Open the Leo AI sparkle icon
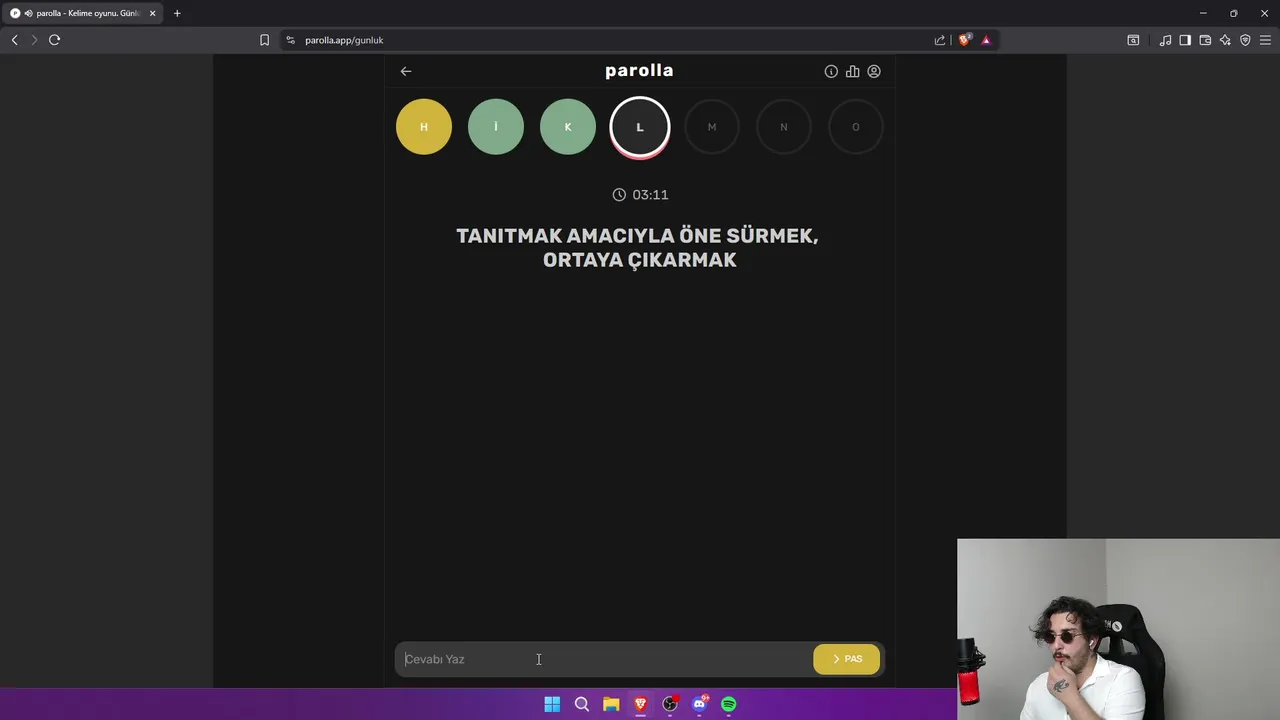 1225,40
